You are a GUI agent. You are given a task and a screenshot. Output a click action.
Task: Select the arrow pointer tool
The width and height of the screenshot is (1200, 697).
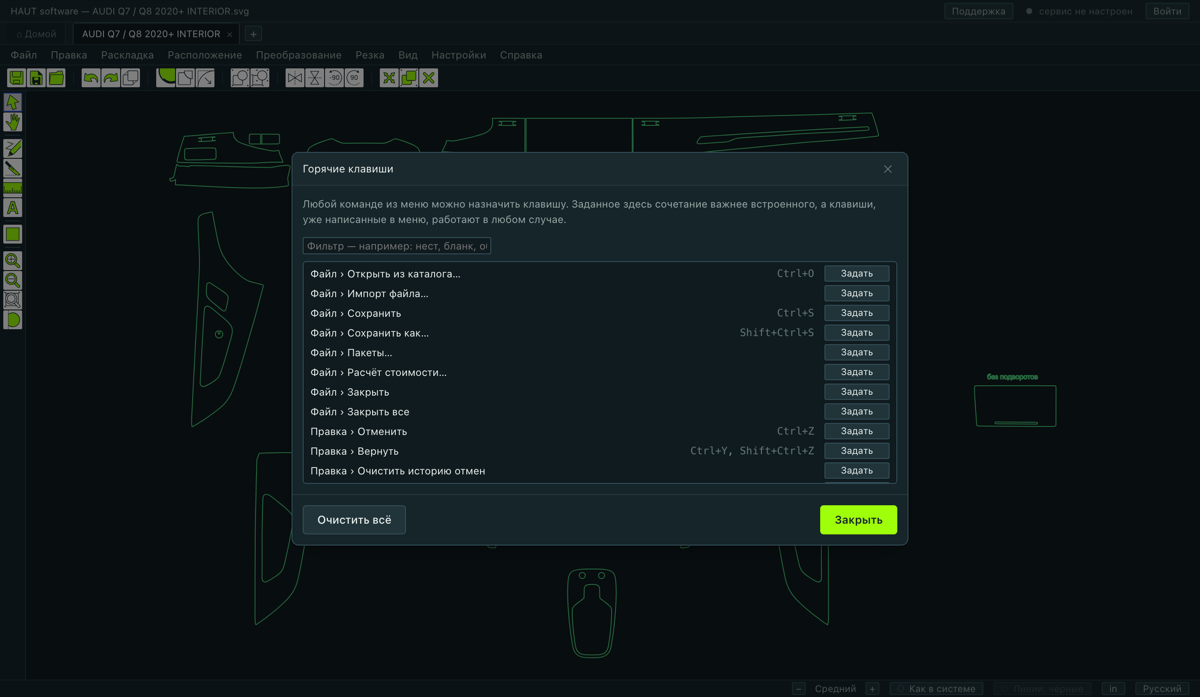(13, 102)
